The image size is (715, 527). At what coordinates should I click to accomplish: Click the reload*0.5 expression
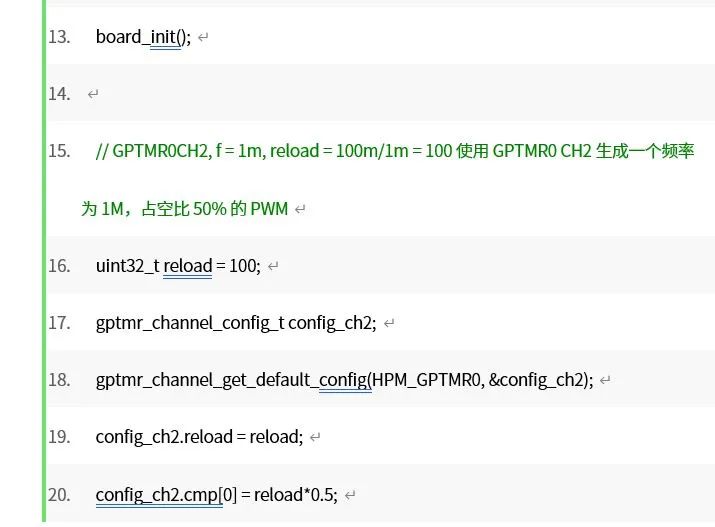pyautogui.click(x=296, y=494)
